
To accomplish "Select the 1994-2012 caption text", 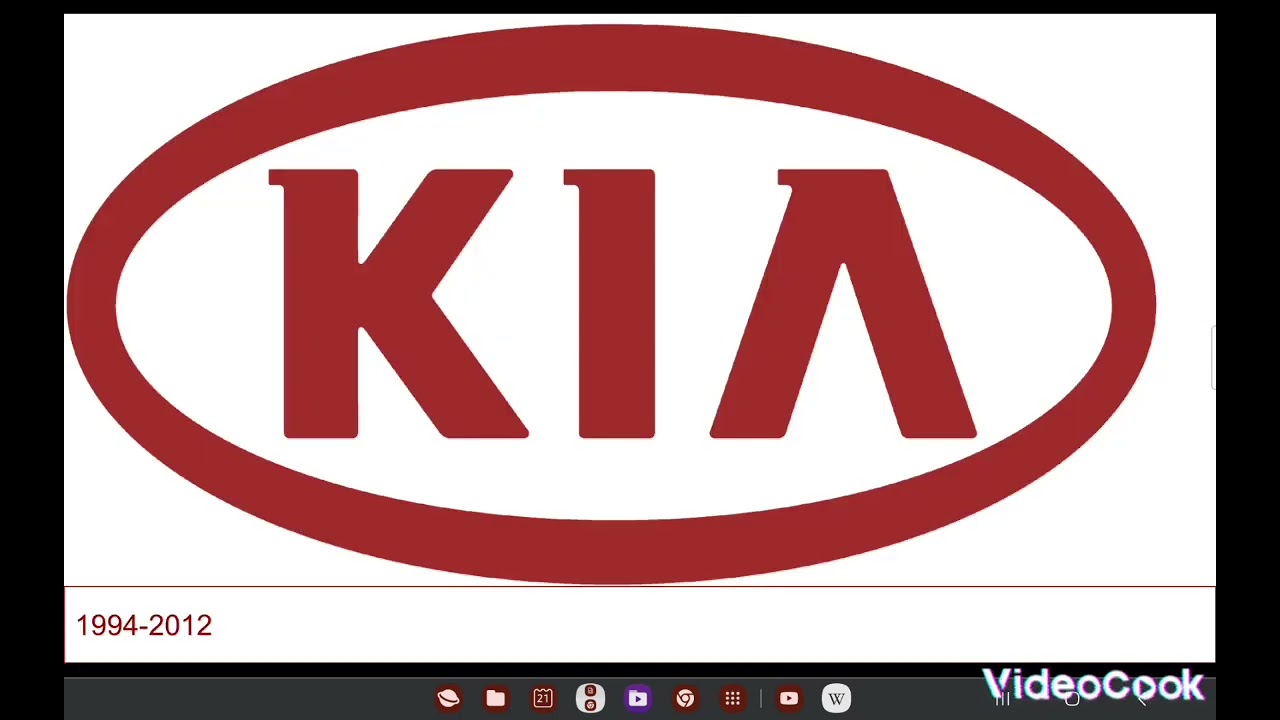I will [144, 626].
